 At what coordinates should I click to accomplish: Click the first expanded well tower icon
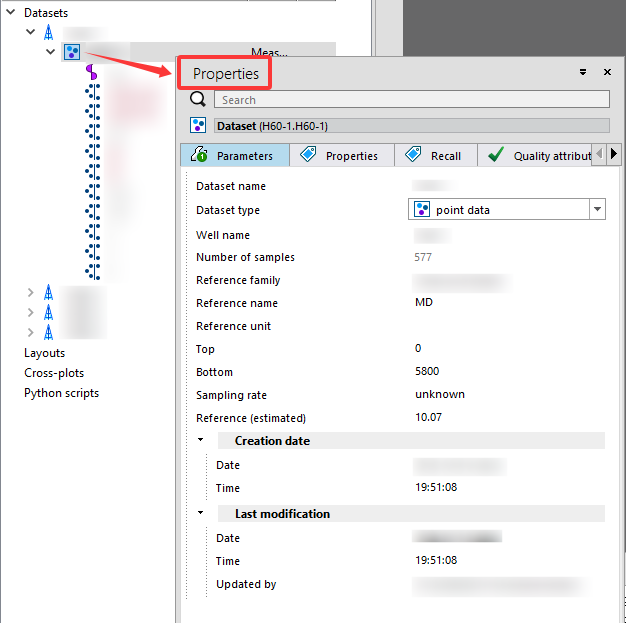point(48,32)
